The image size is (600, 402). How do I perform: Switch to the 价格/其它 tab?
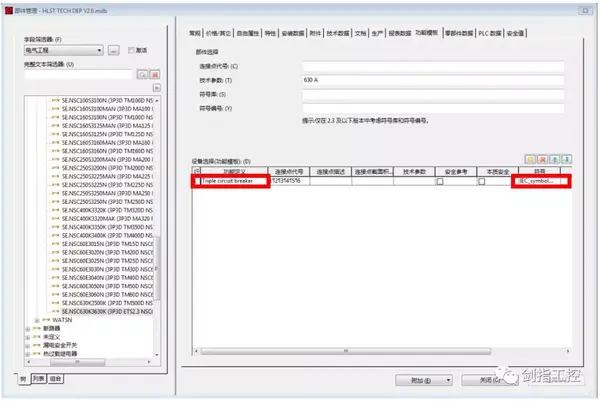[x=218, y=33]
